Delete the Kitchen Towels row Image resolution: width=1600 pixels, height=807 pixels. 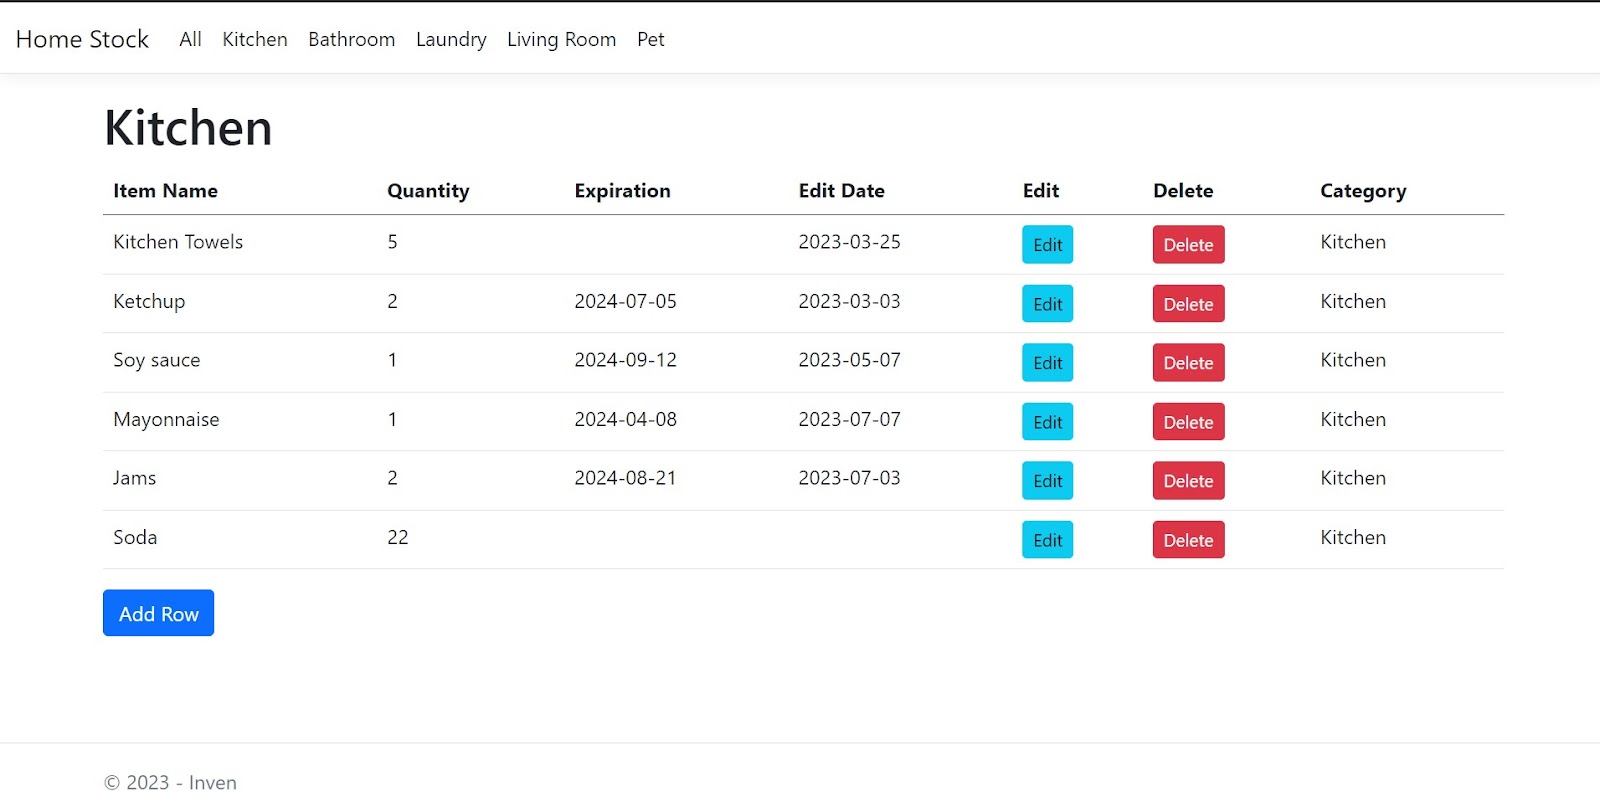(x=1188, y=245)
